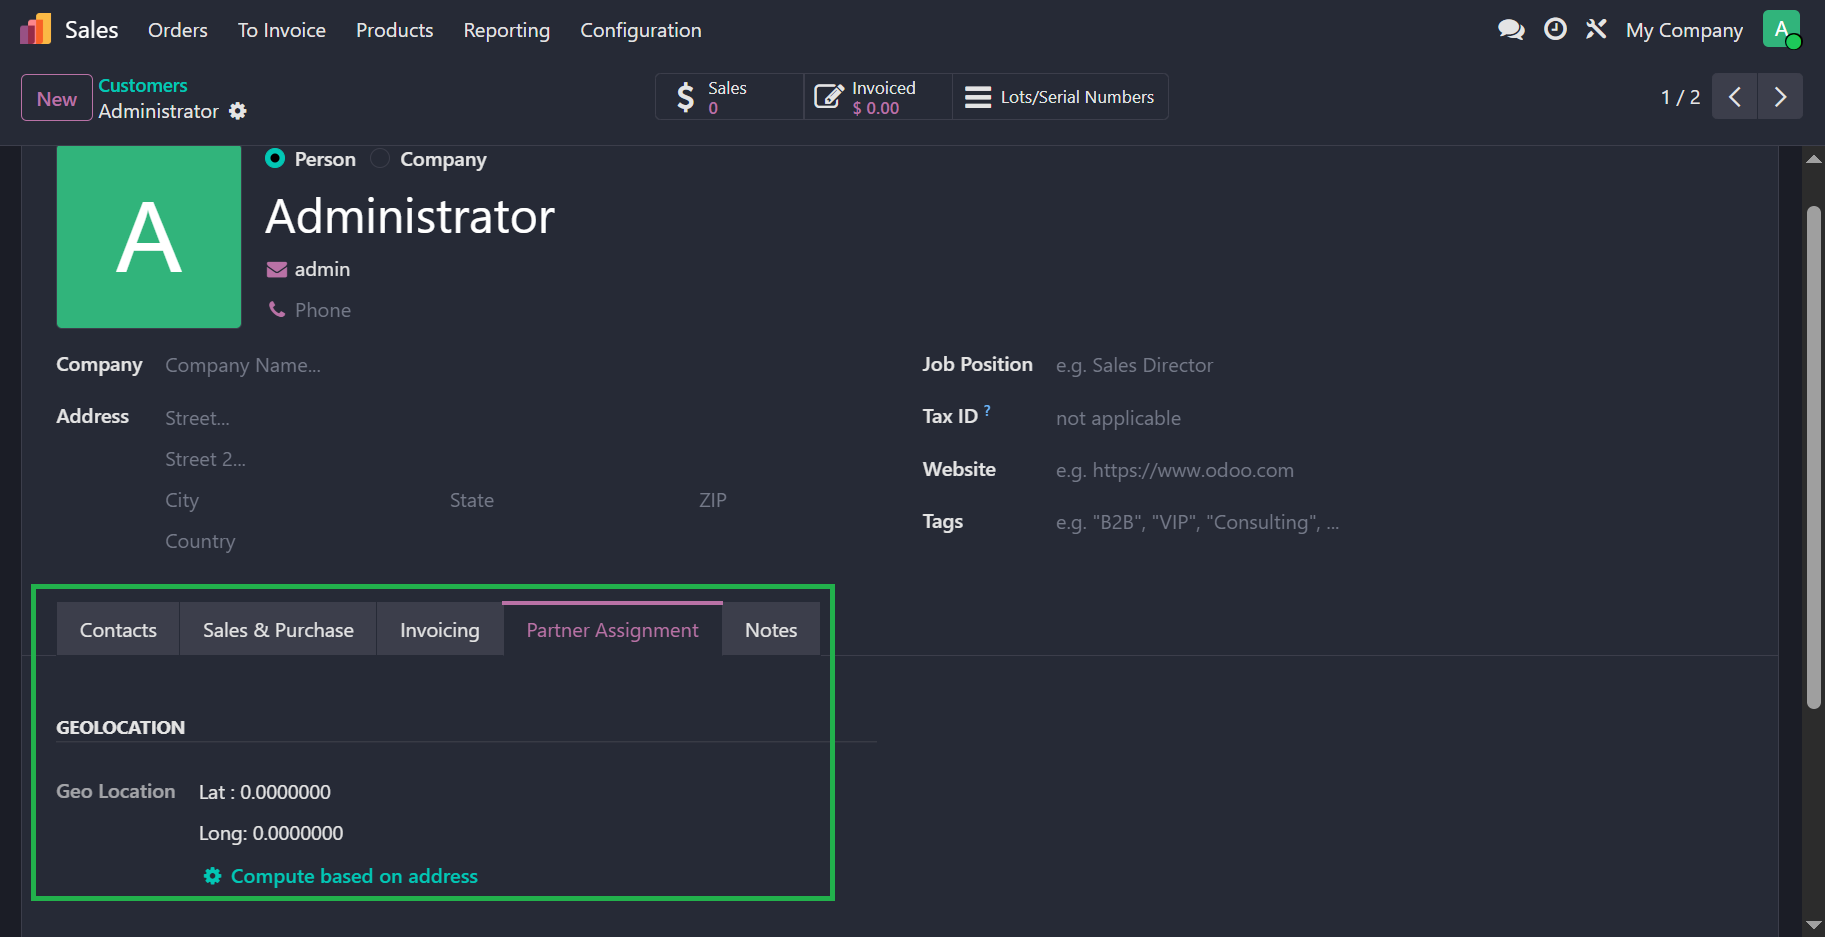This screenshot has height=937, width=1825.
Task: Open the debug tools icon
Action: 1596,30
